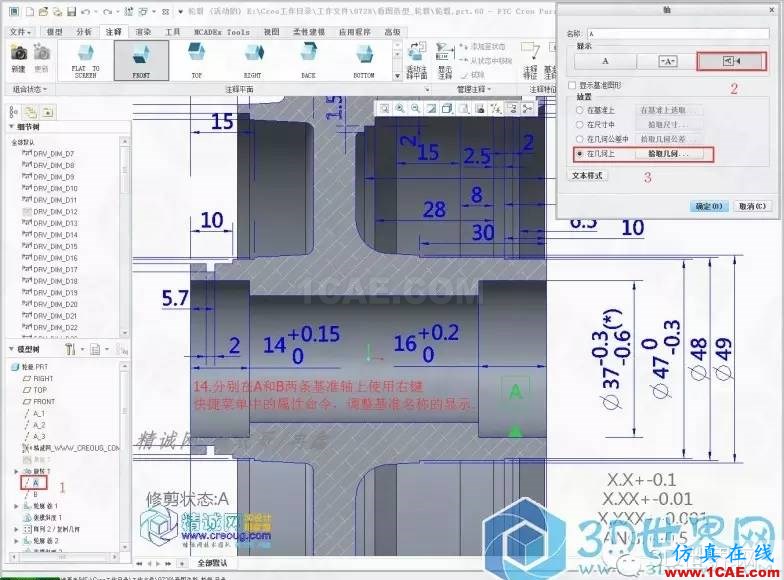Open the 组合状态 dropdown
784x580 pixels.
[x=30, y=90]
